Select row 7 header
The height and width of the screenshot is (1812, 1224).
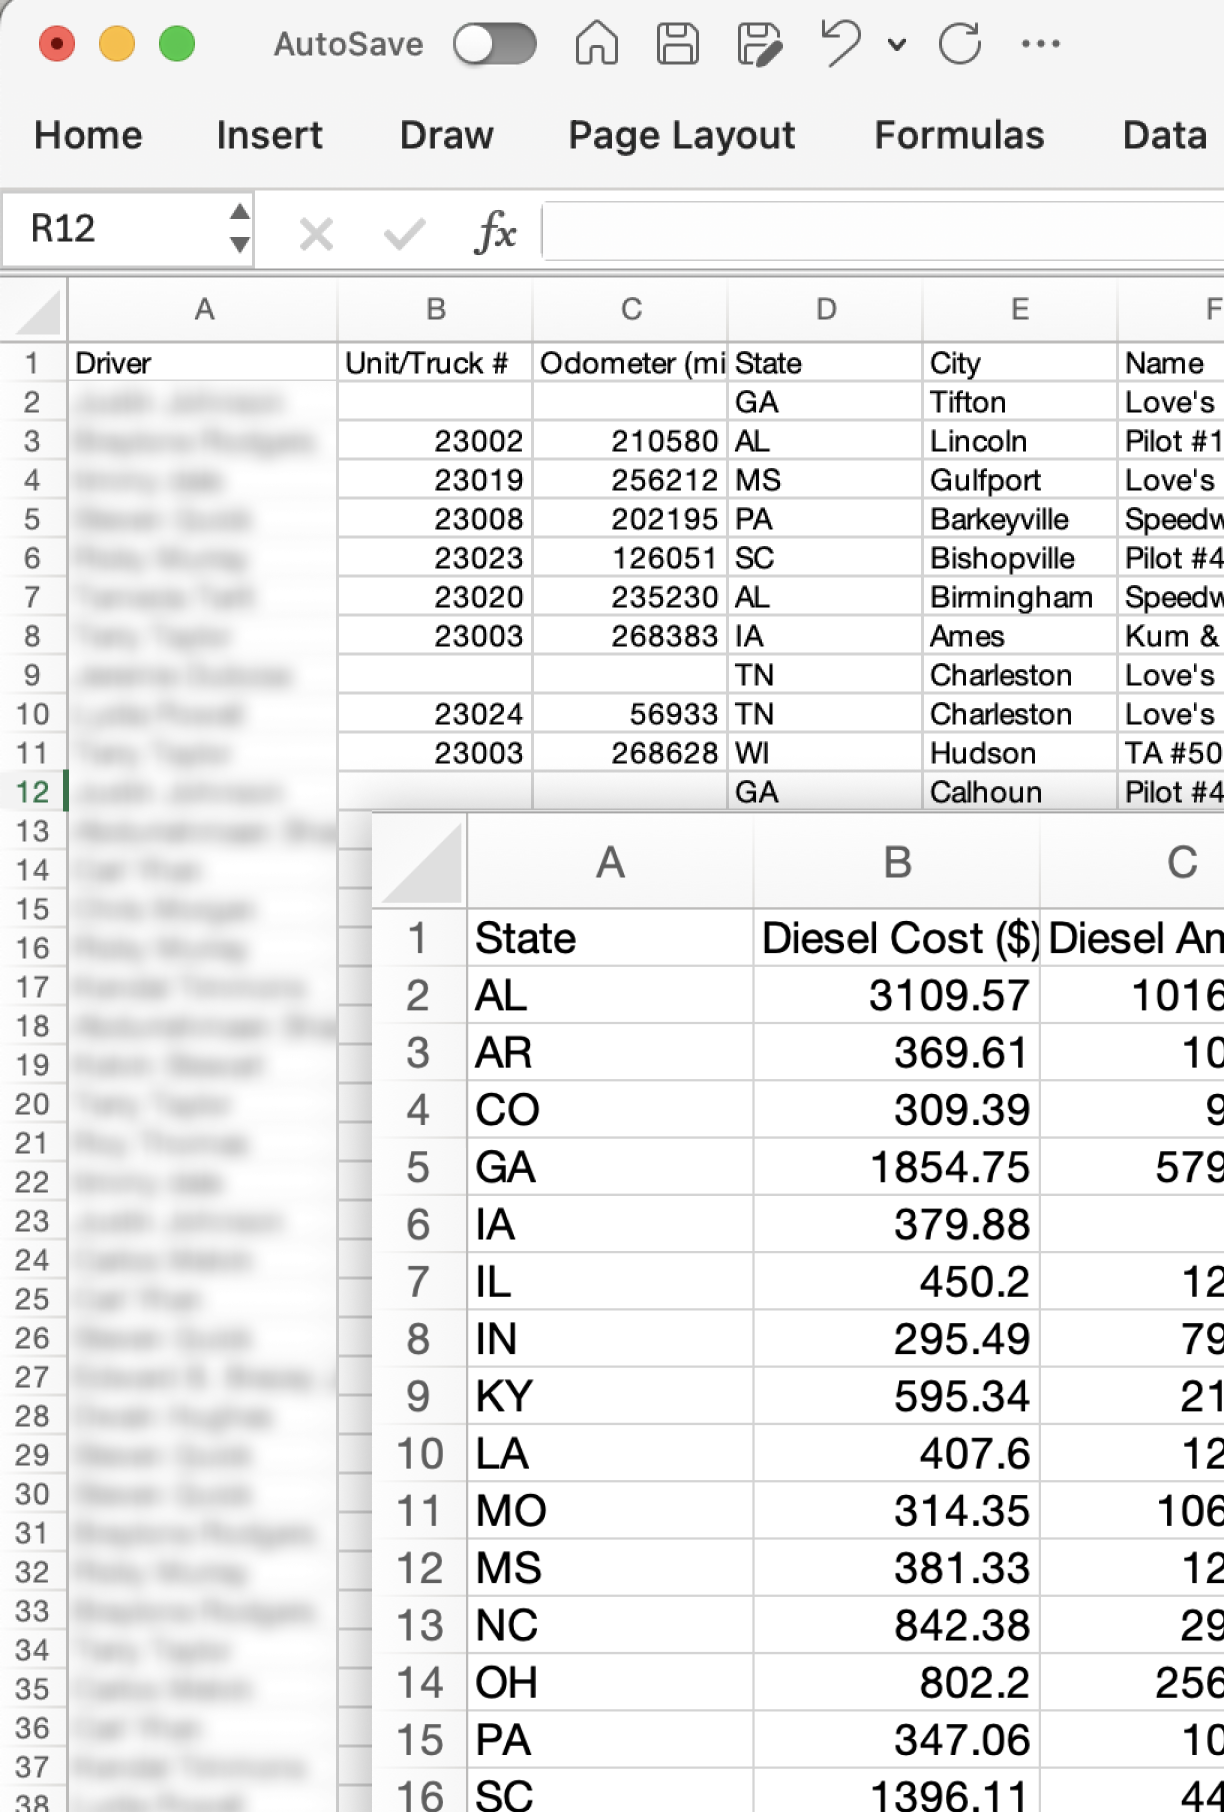(x=32, y=598)
